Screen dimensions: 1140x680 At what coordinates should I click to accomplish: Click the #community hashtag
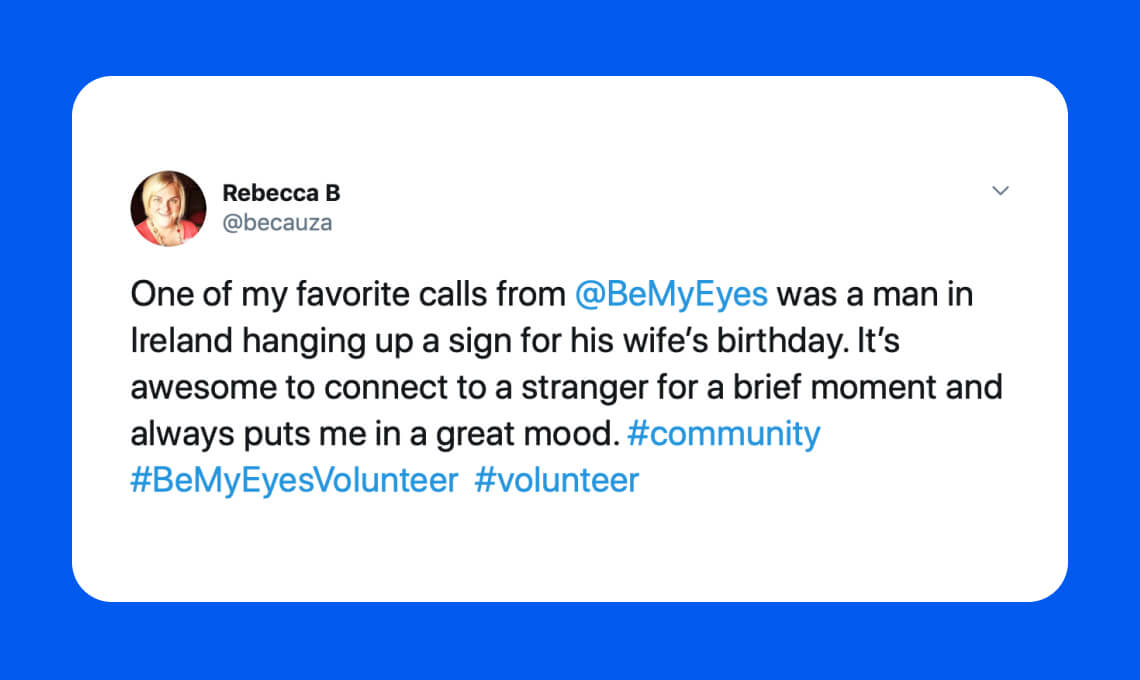pyautogui.click(x=723, y=434)
